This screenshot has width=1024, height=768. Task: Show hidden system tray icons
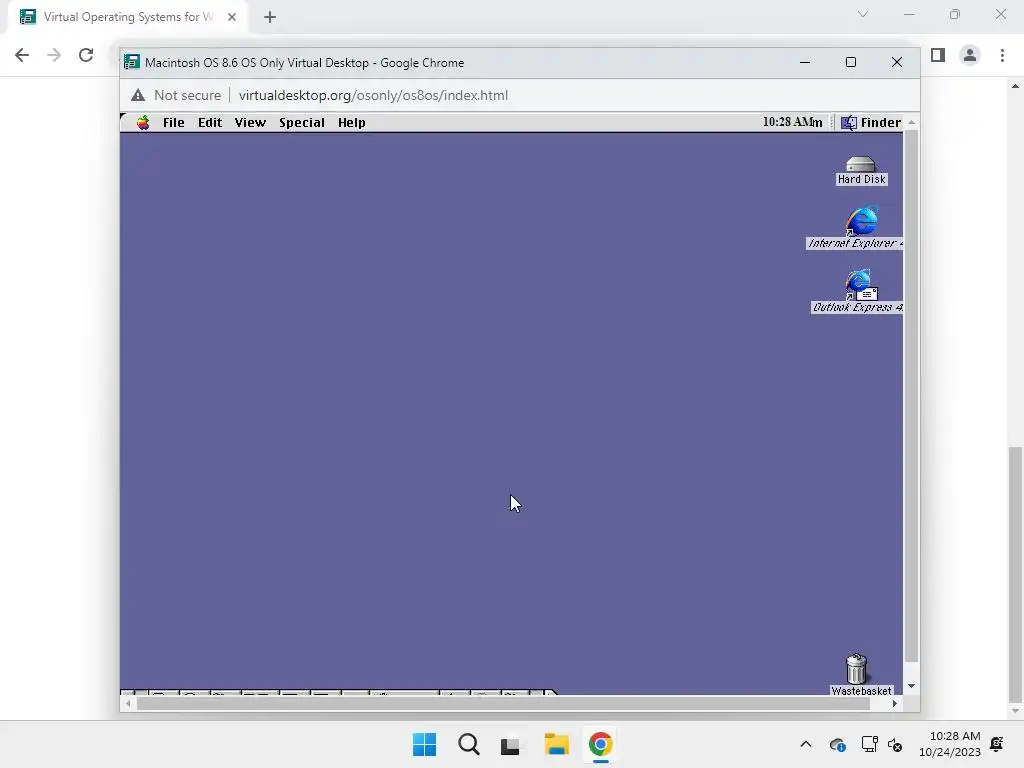806,744
